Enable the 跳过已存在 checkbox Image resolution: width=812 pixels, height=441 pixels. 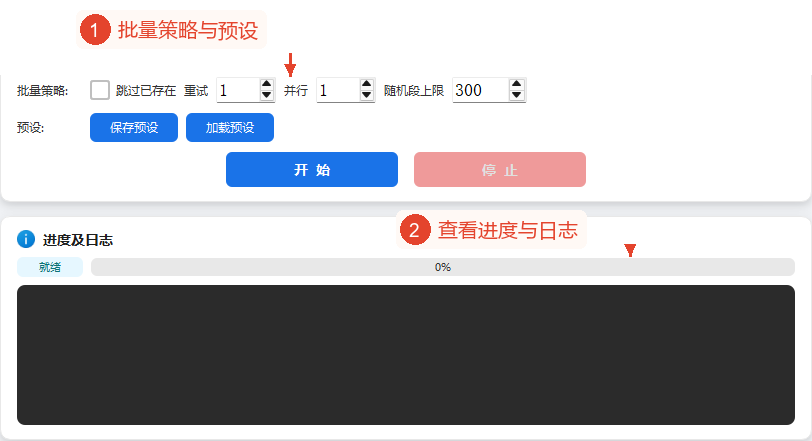click(99, 90)
